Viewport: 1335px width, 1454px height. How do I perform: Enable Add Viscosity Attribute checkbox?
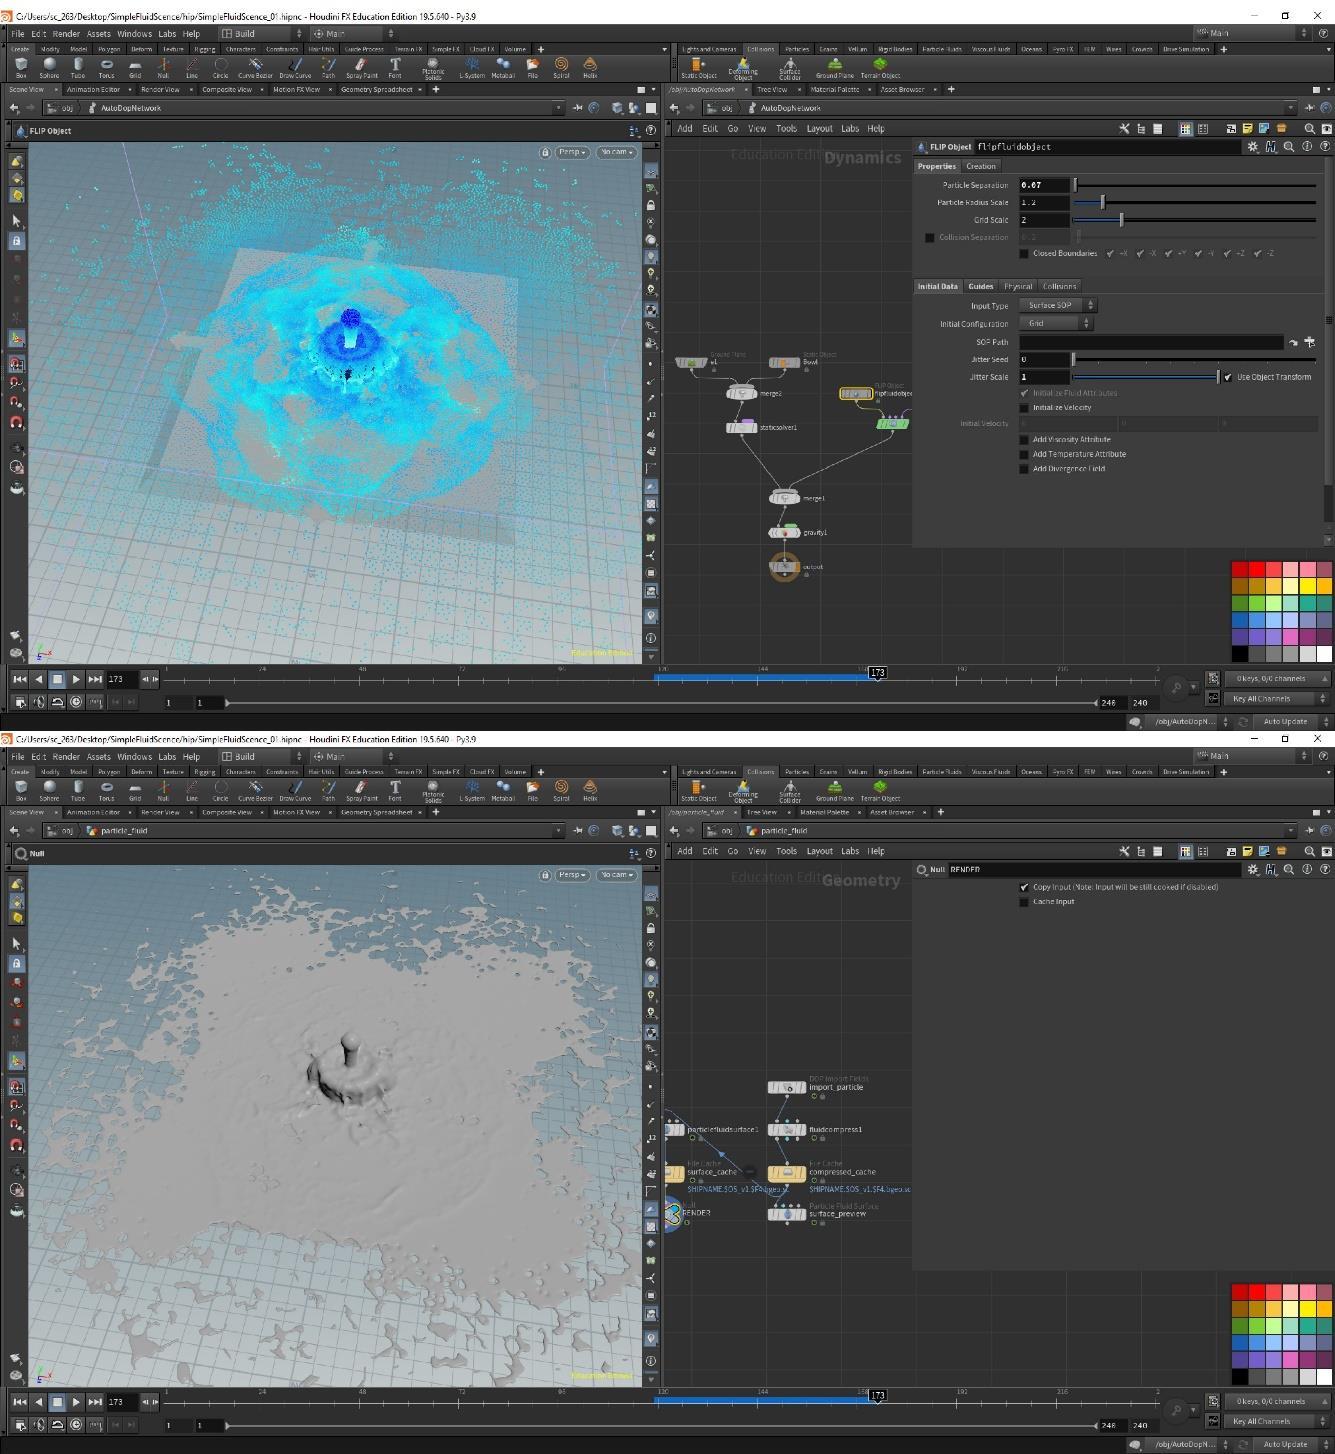point(1024,439)
